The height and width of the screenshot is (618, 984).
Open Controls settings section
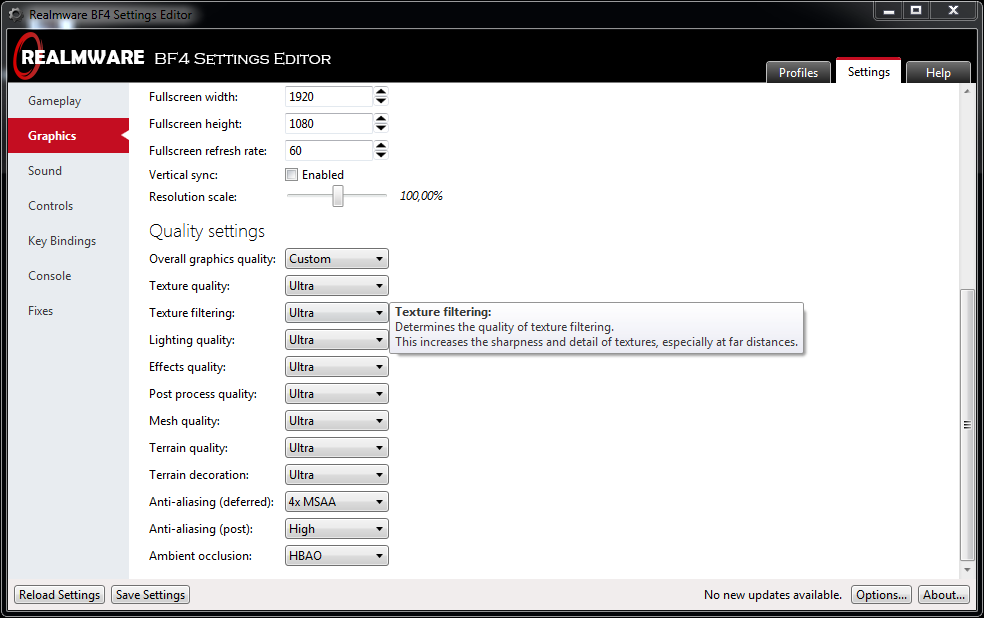pyautogui.click(x=68, y=206)
